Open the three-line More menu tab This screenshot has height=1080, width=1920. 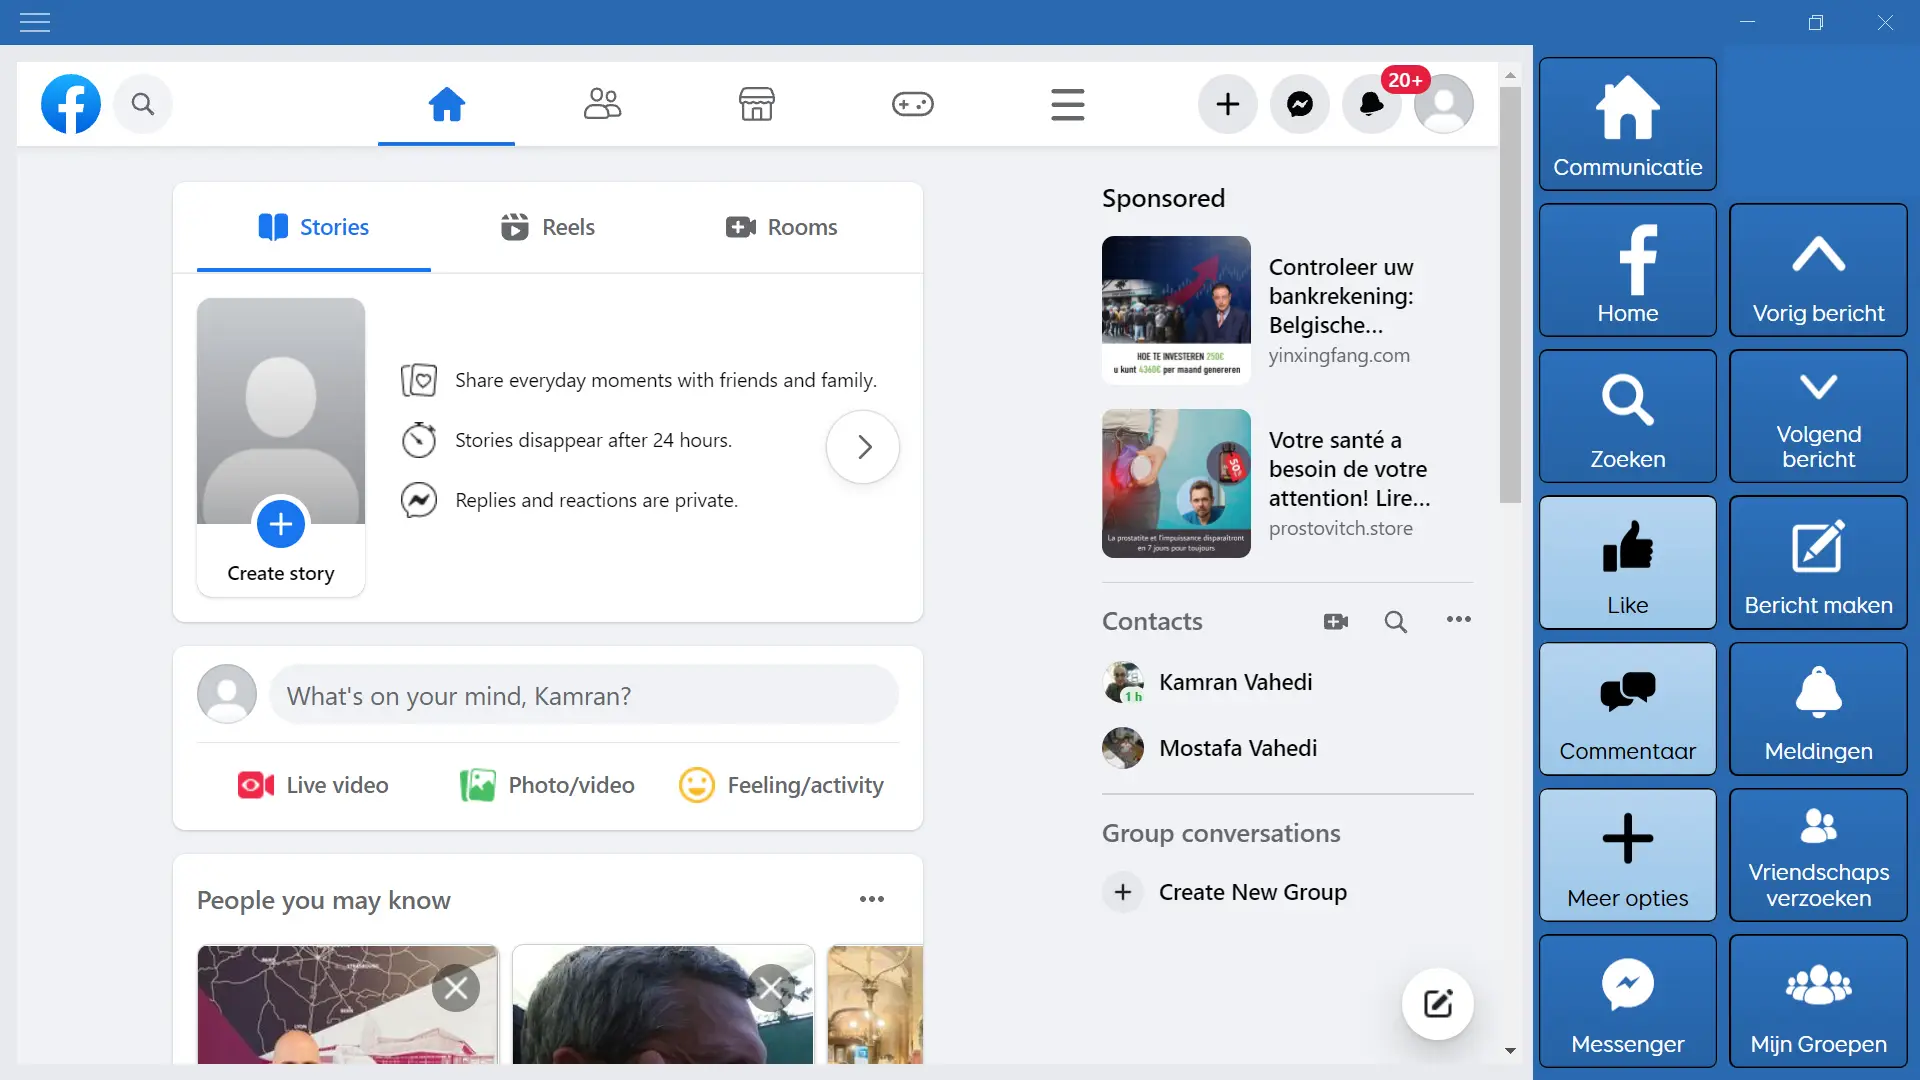tap(1068, 104)
